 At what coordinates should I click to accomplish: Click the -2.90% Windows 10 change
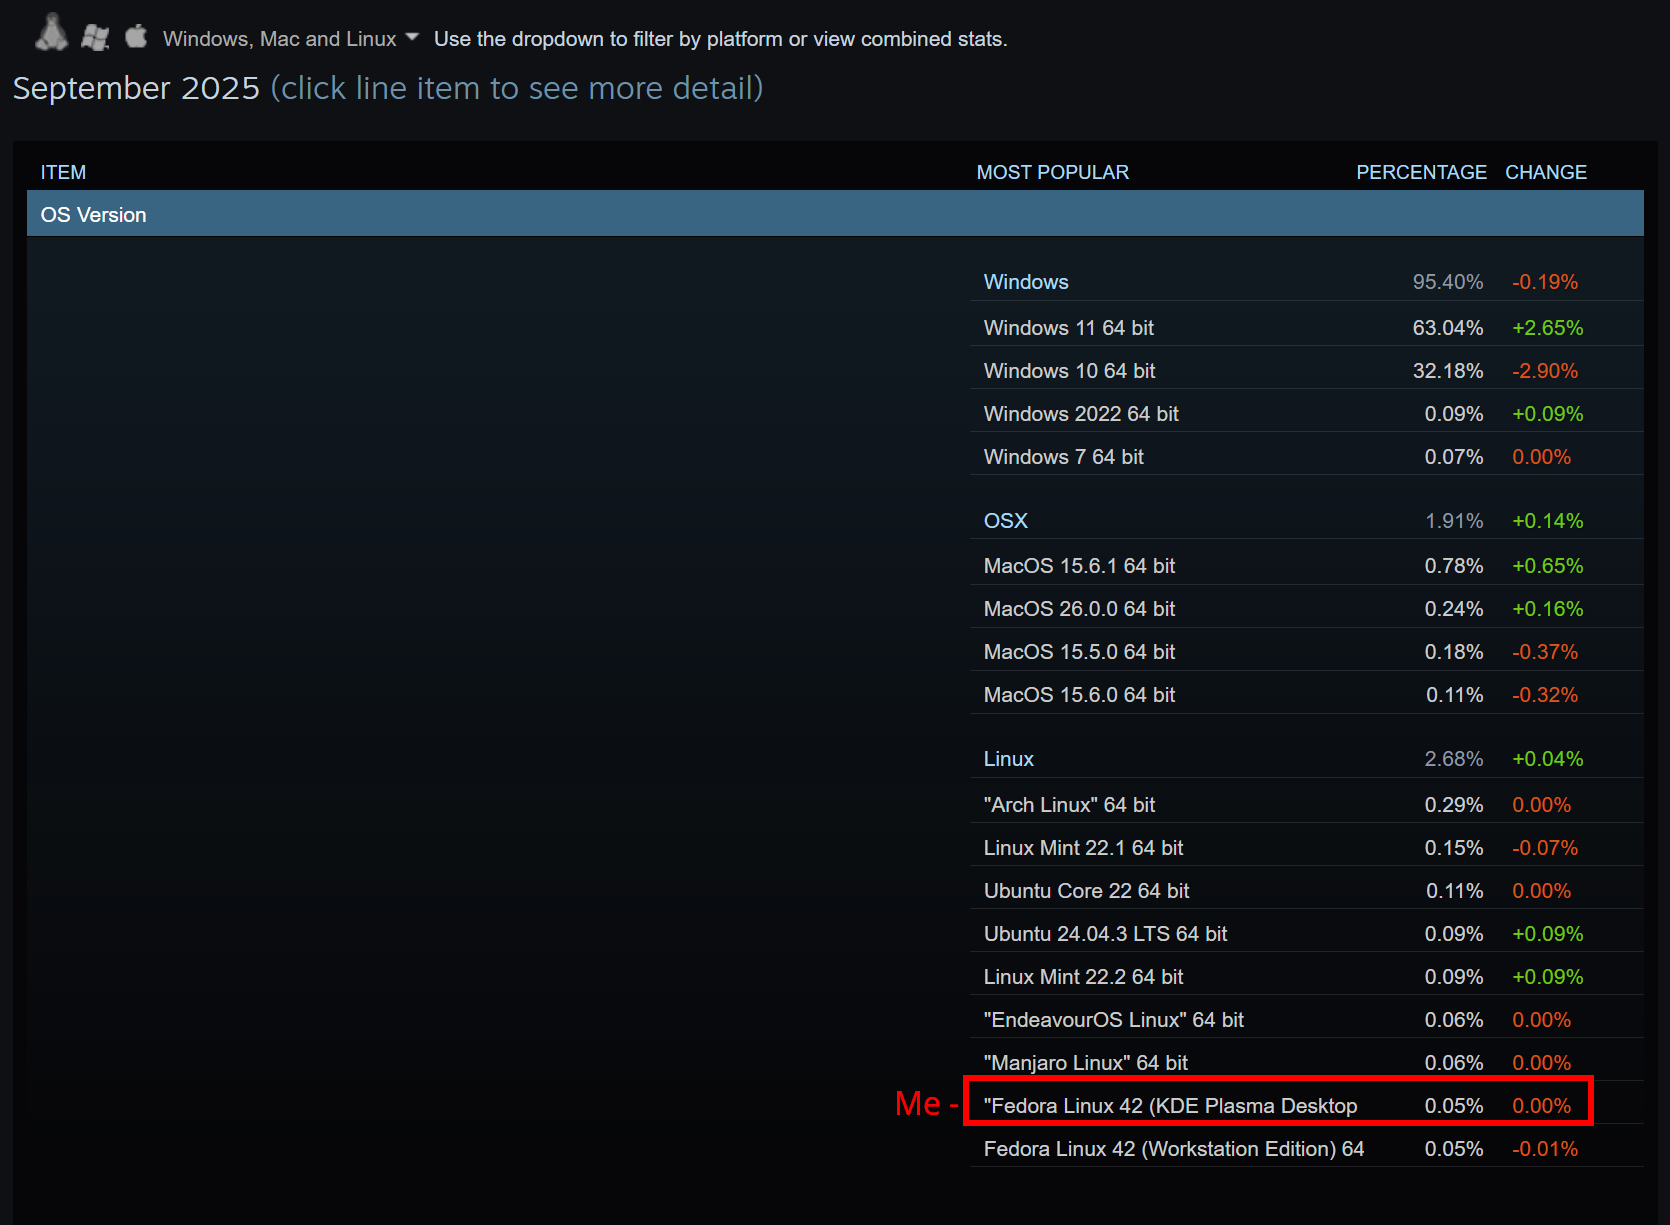click(x=1545, y=371)
